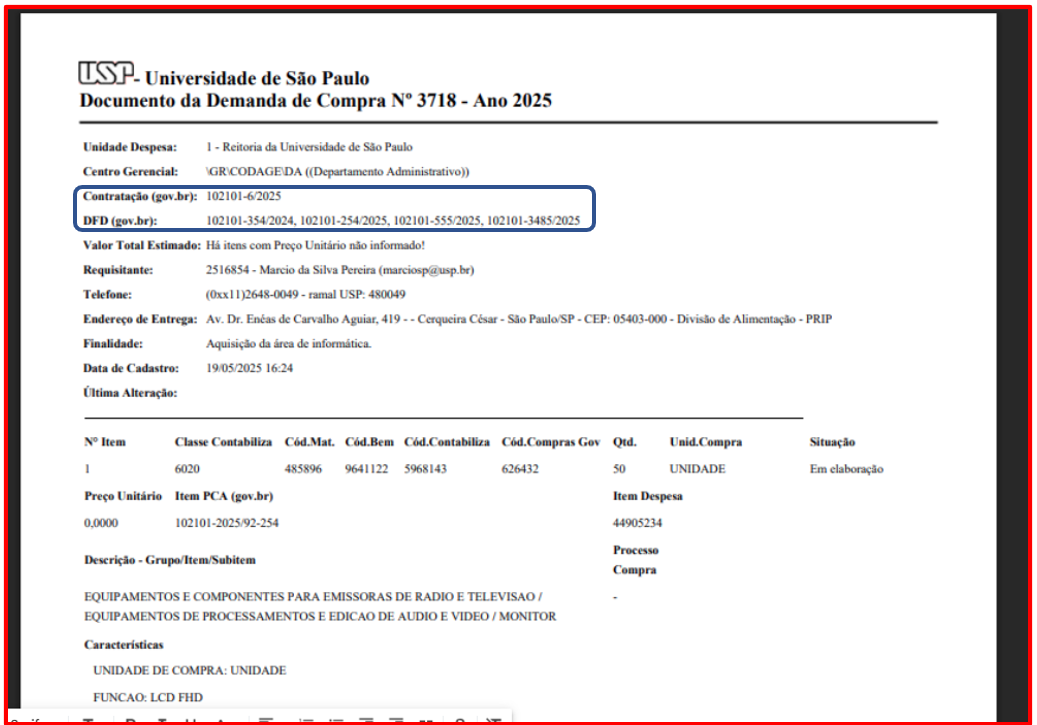Click the "Cód.Mat." column header
The height and width of the screenshot is (725, 1037).
(310, 442)
